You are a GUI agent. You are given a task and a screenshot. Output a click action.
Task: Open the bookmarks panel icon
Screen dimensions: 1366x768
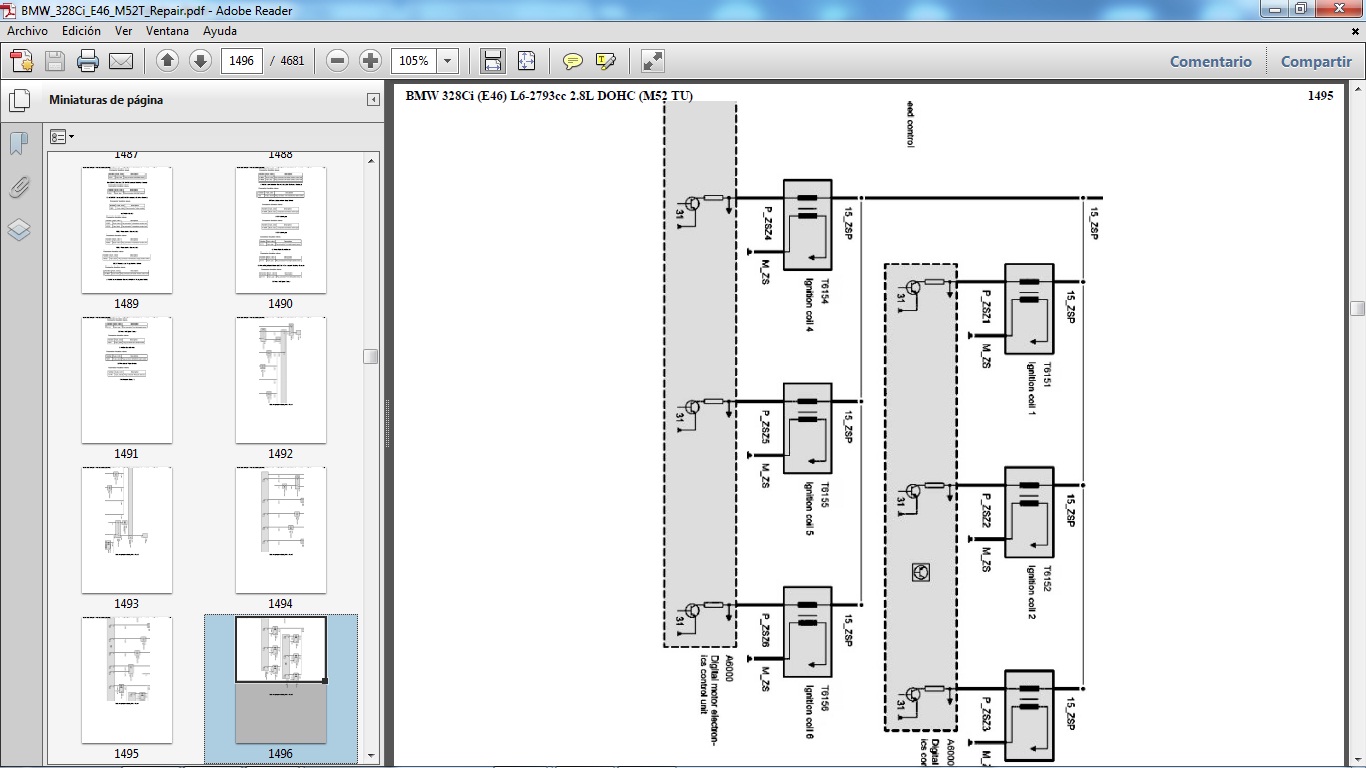(18, 144)
